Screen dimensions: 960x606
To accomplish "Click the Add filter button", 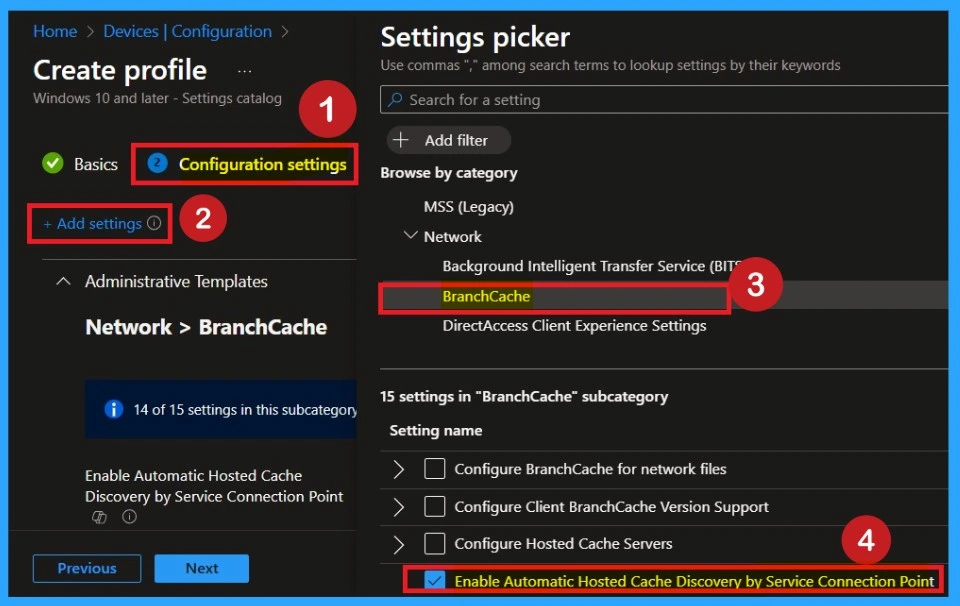I will click(448, 140).
